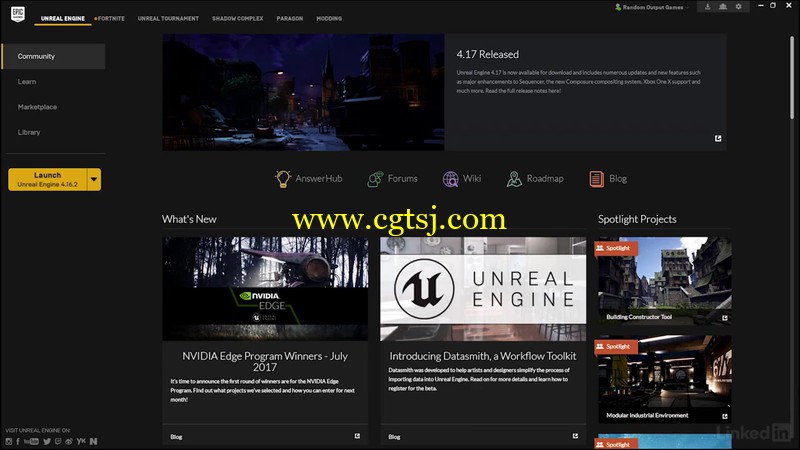Open the downloads icon in top bar

pyautogui.click(x=708, y=7)
